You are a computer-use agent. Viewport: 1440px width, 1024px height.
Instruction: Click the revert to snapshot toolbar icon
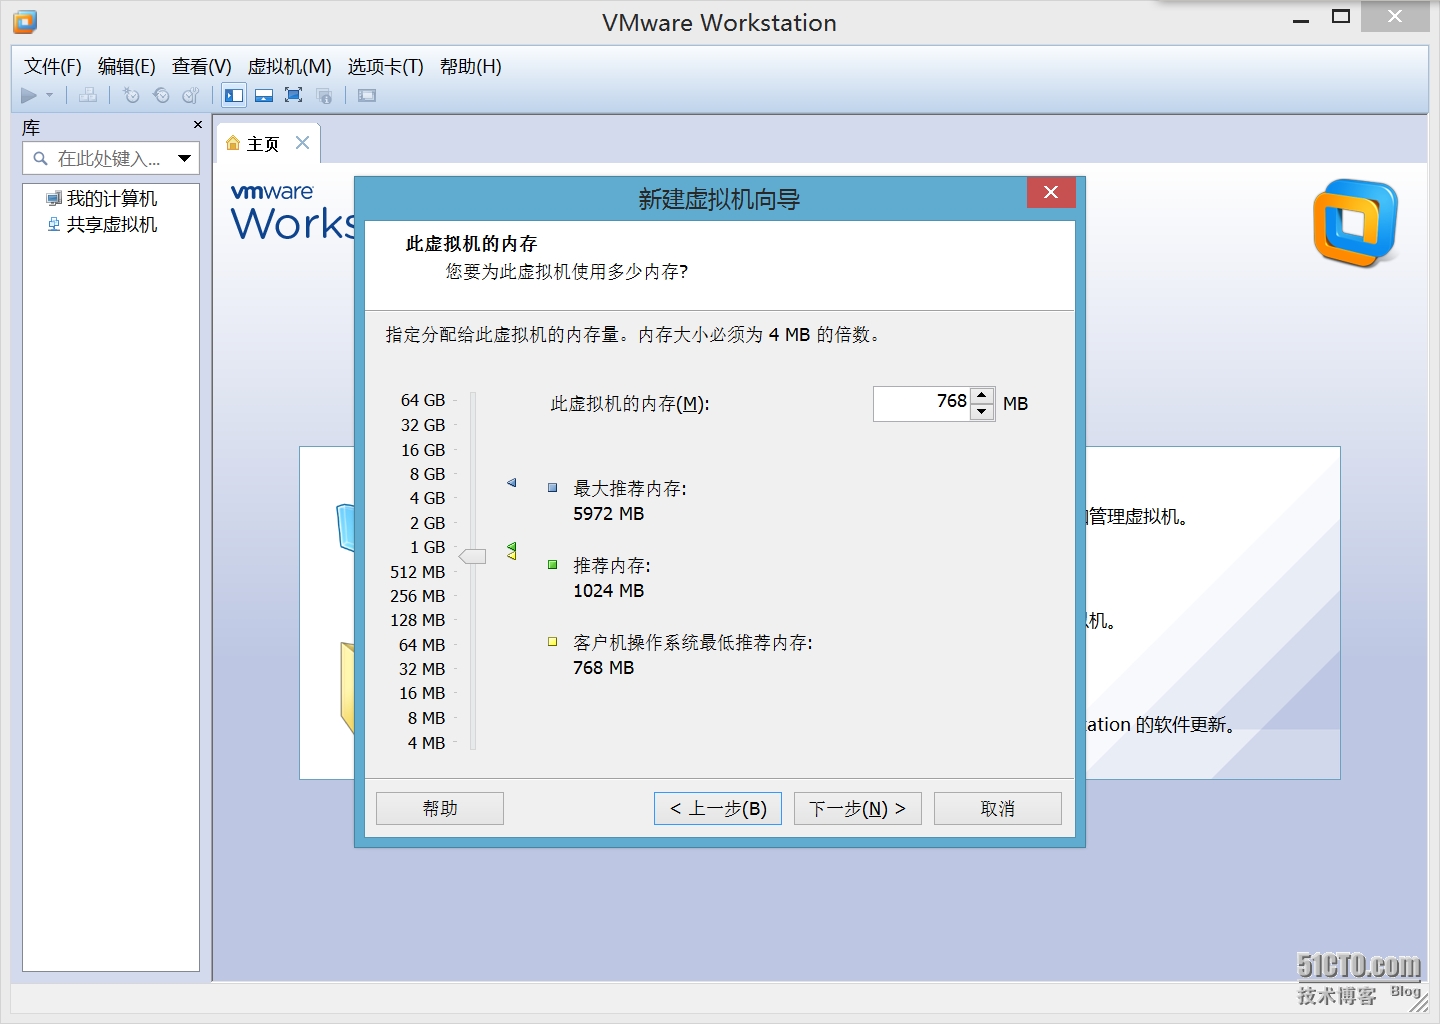(x=161, y=95)
